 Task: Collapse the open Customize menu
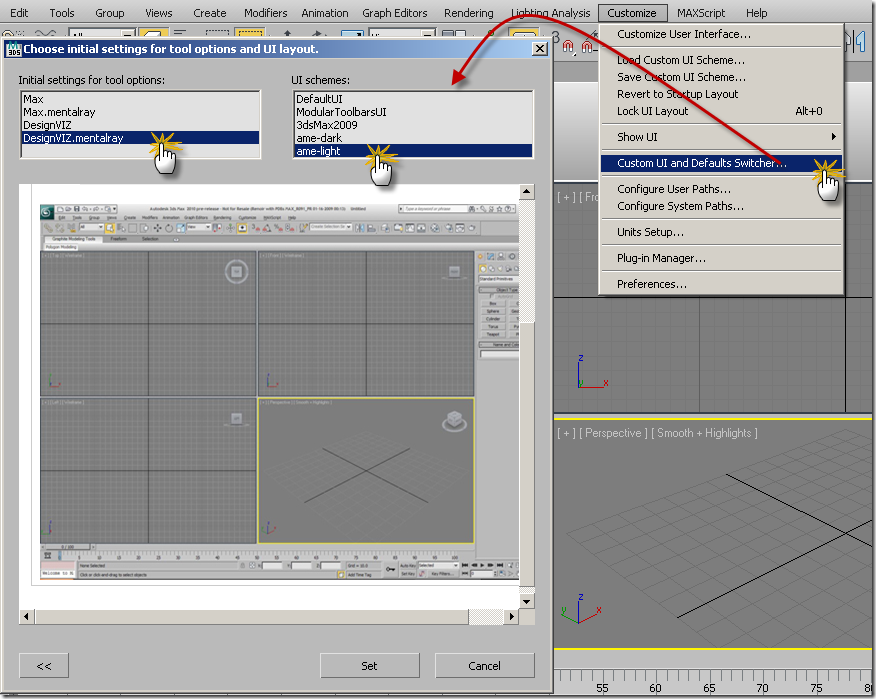click(632, 13)
